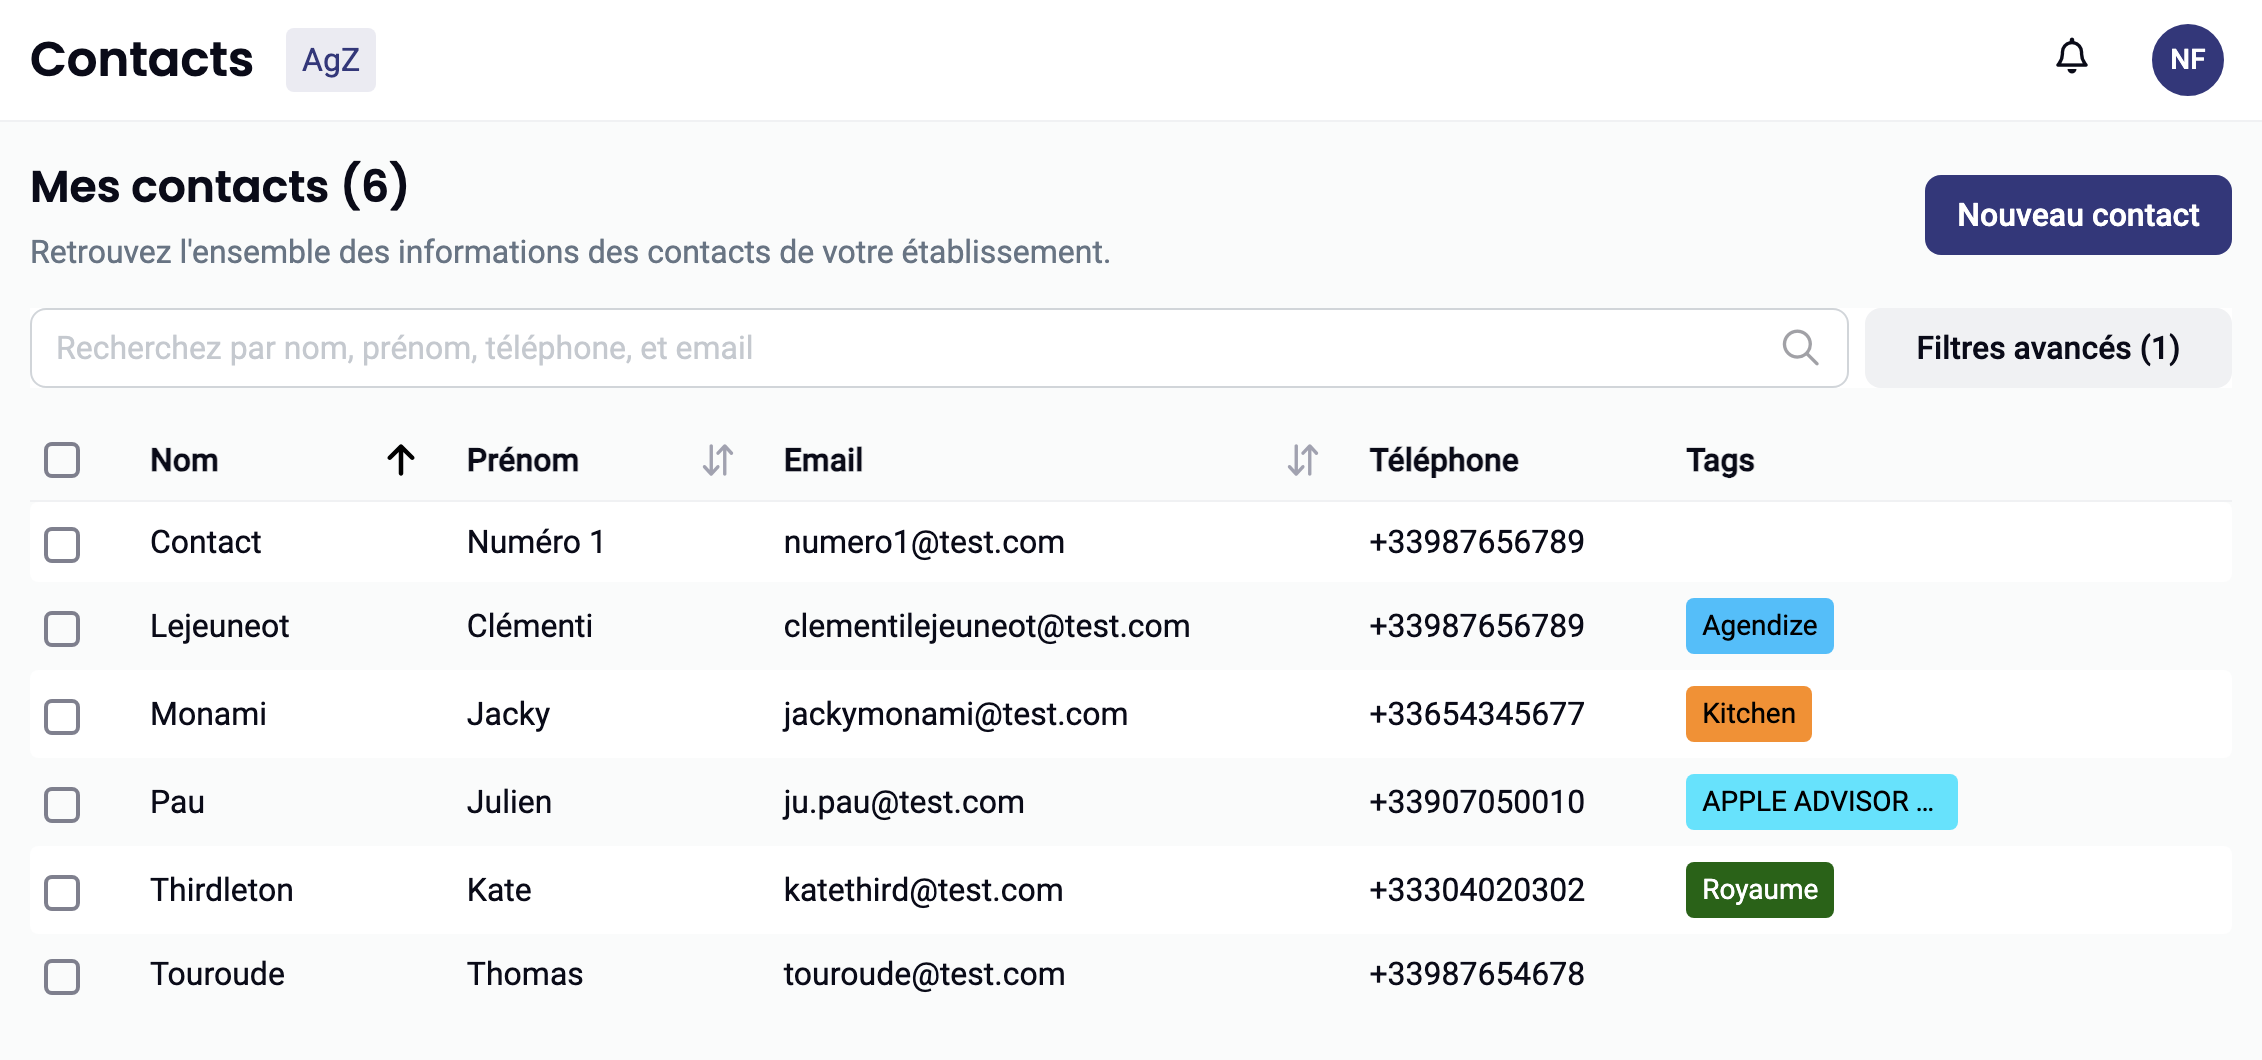The height and width of the screenshot is (1060, 2262).
Task: Click the Nom column header
Action: click(x=184, y=460)
